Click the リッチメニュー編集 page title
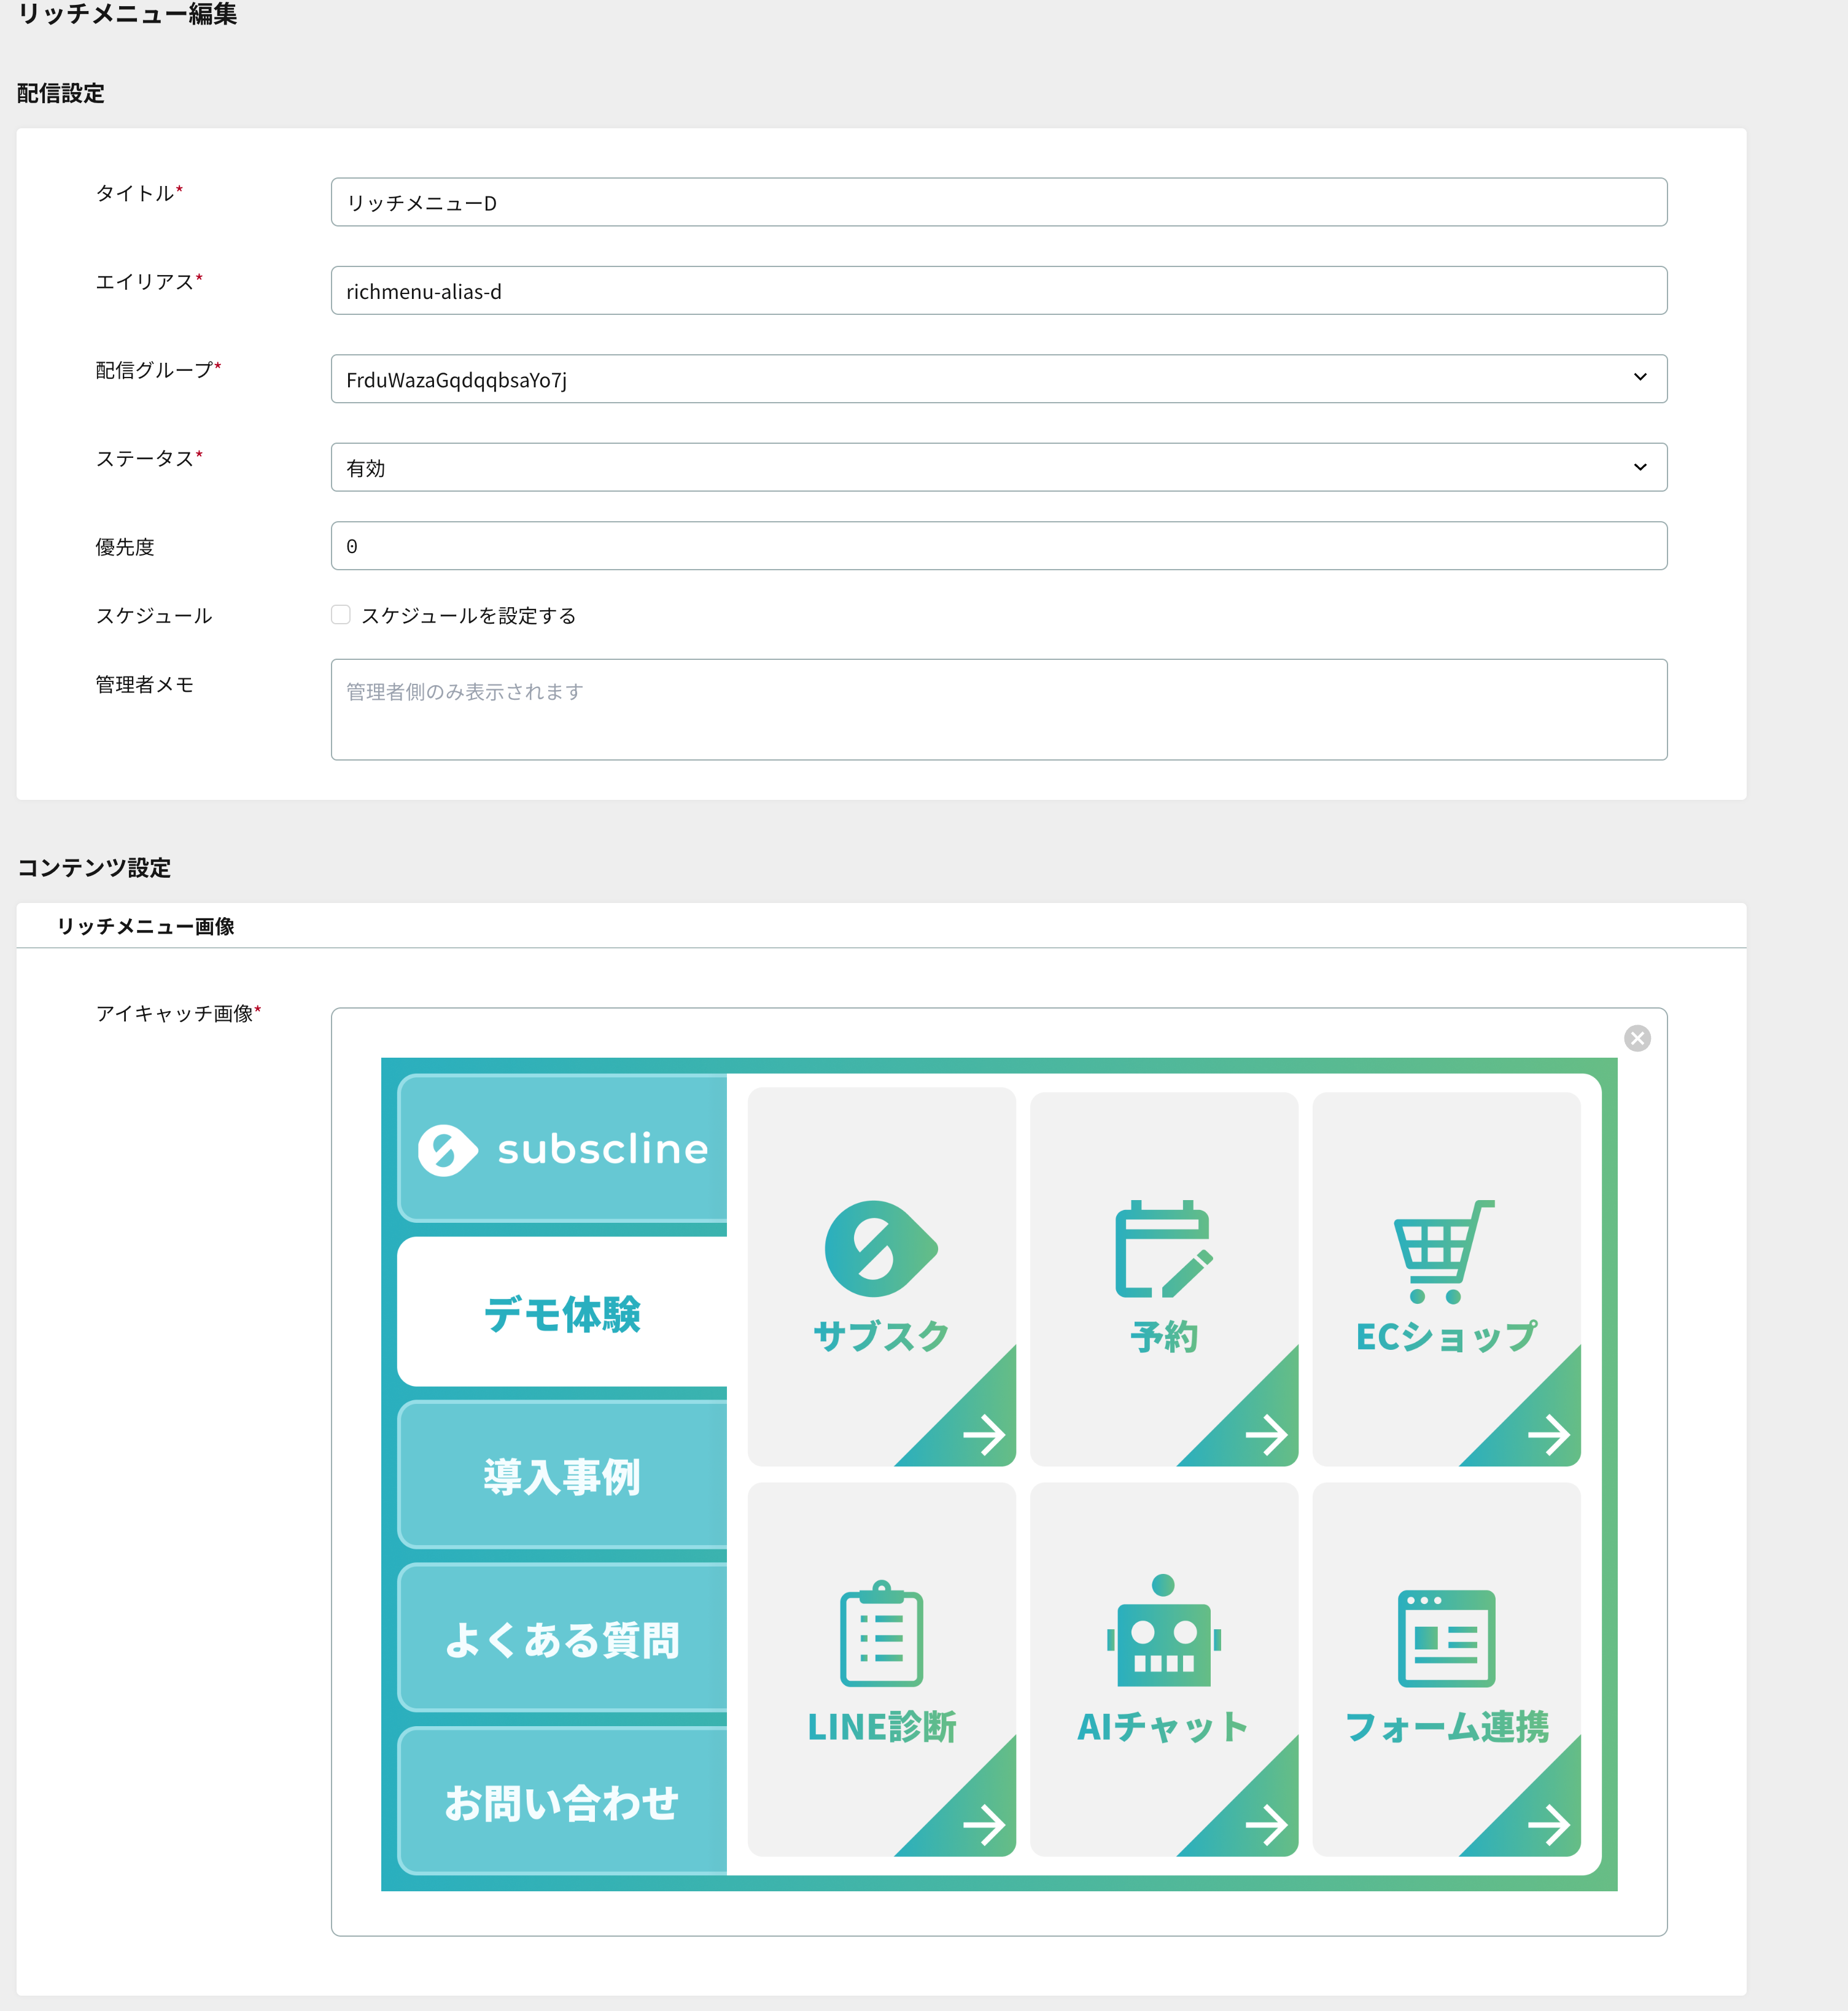This screenshot has width=1848, height=2011. (x=127, y=14)
